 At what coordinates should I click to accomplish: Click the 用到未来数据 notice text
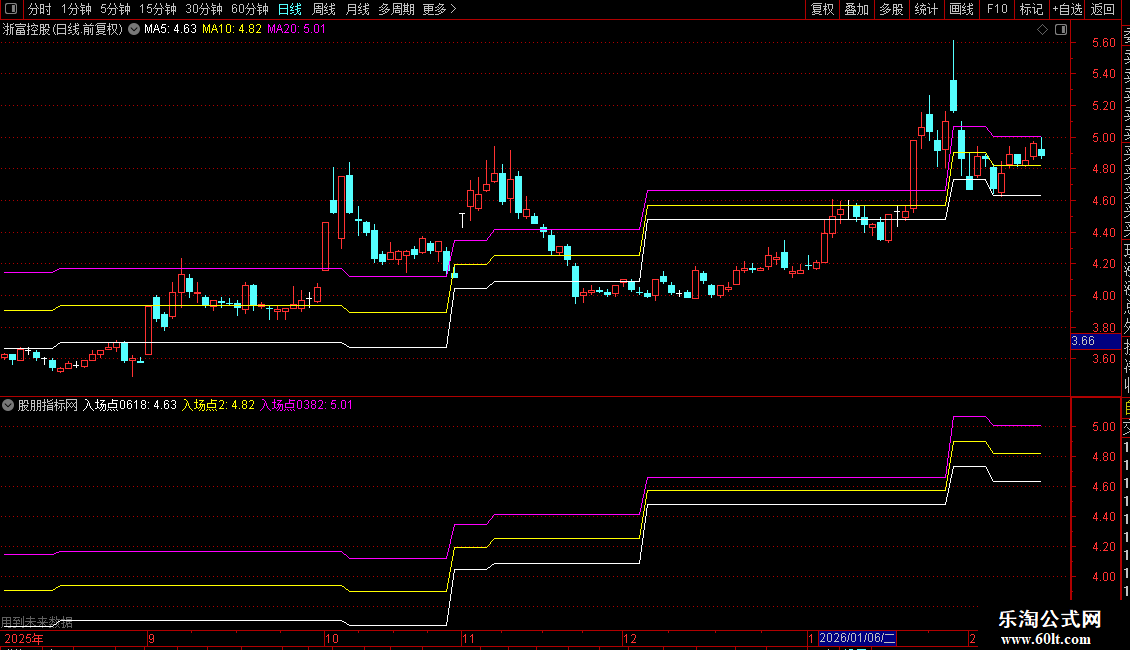(x=37, y=622)
